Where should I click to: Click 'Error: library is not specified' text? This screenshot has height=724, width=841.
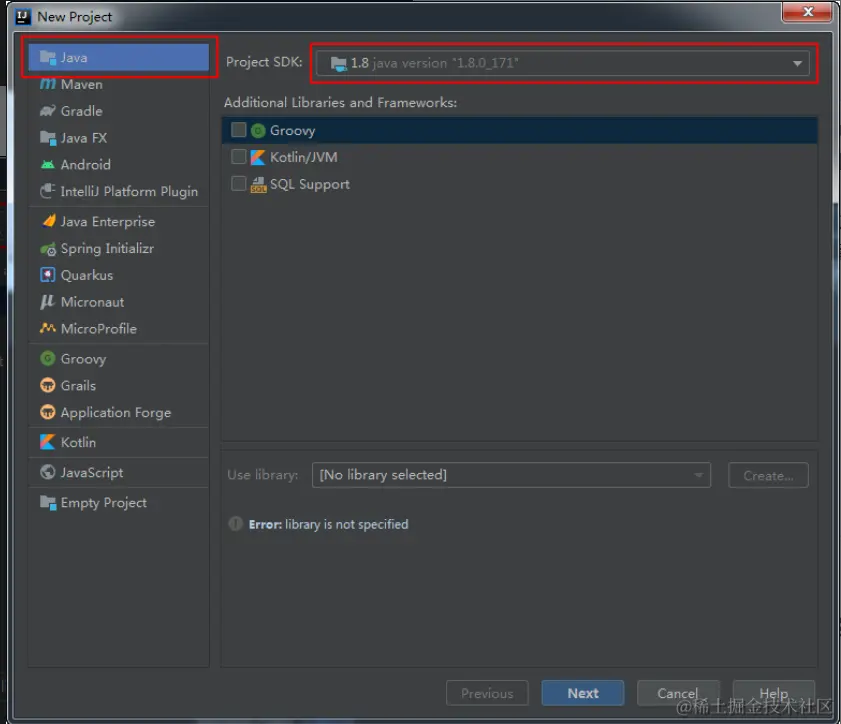328,524
